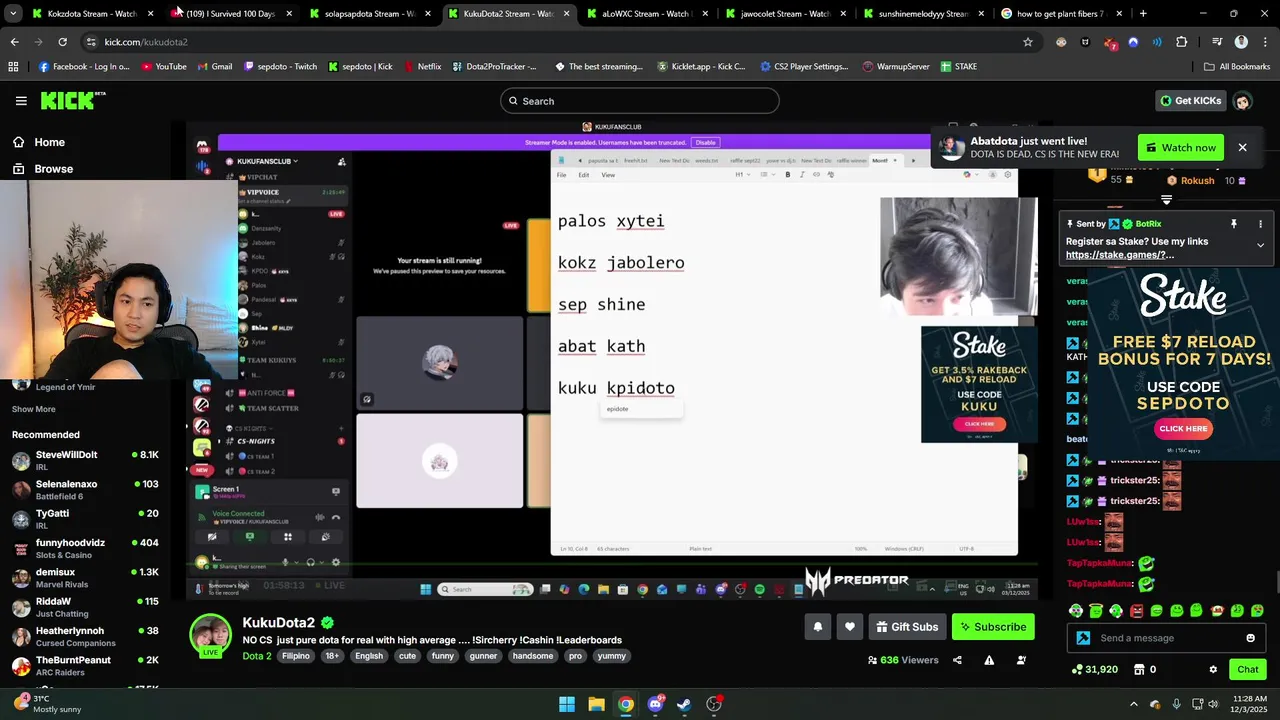The image size is (1280, 720).
Task: Switch to the aLoWXC Stream tab
Action: point(646,14)
